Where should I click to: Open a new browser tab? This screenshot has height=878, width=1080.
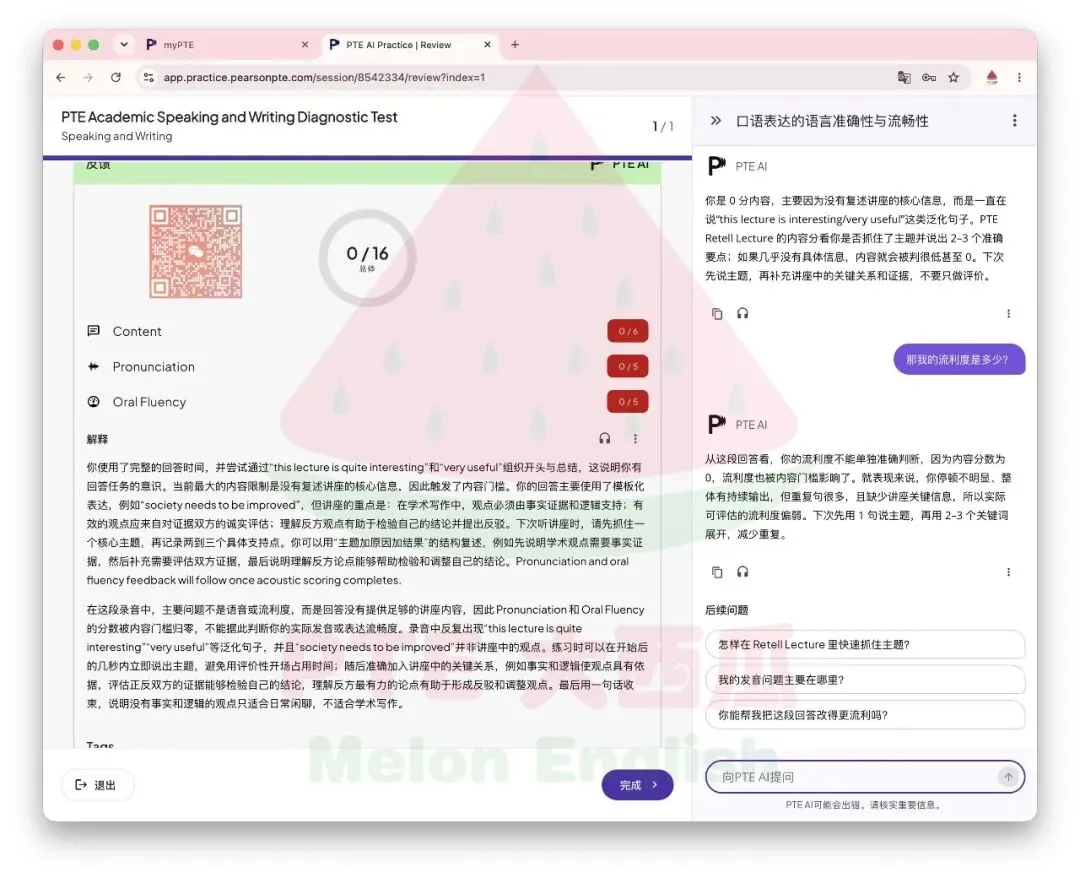(x=515, y=44)
